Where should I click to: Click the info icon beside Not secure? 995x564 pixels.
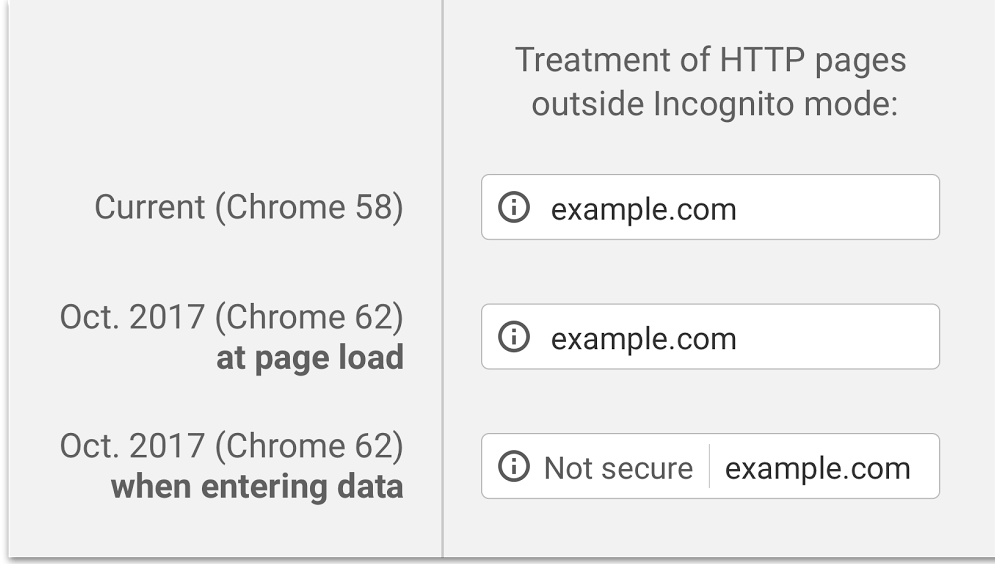click(x=513, y=466)
